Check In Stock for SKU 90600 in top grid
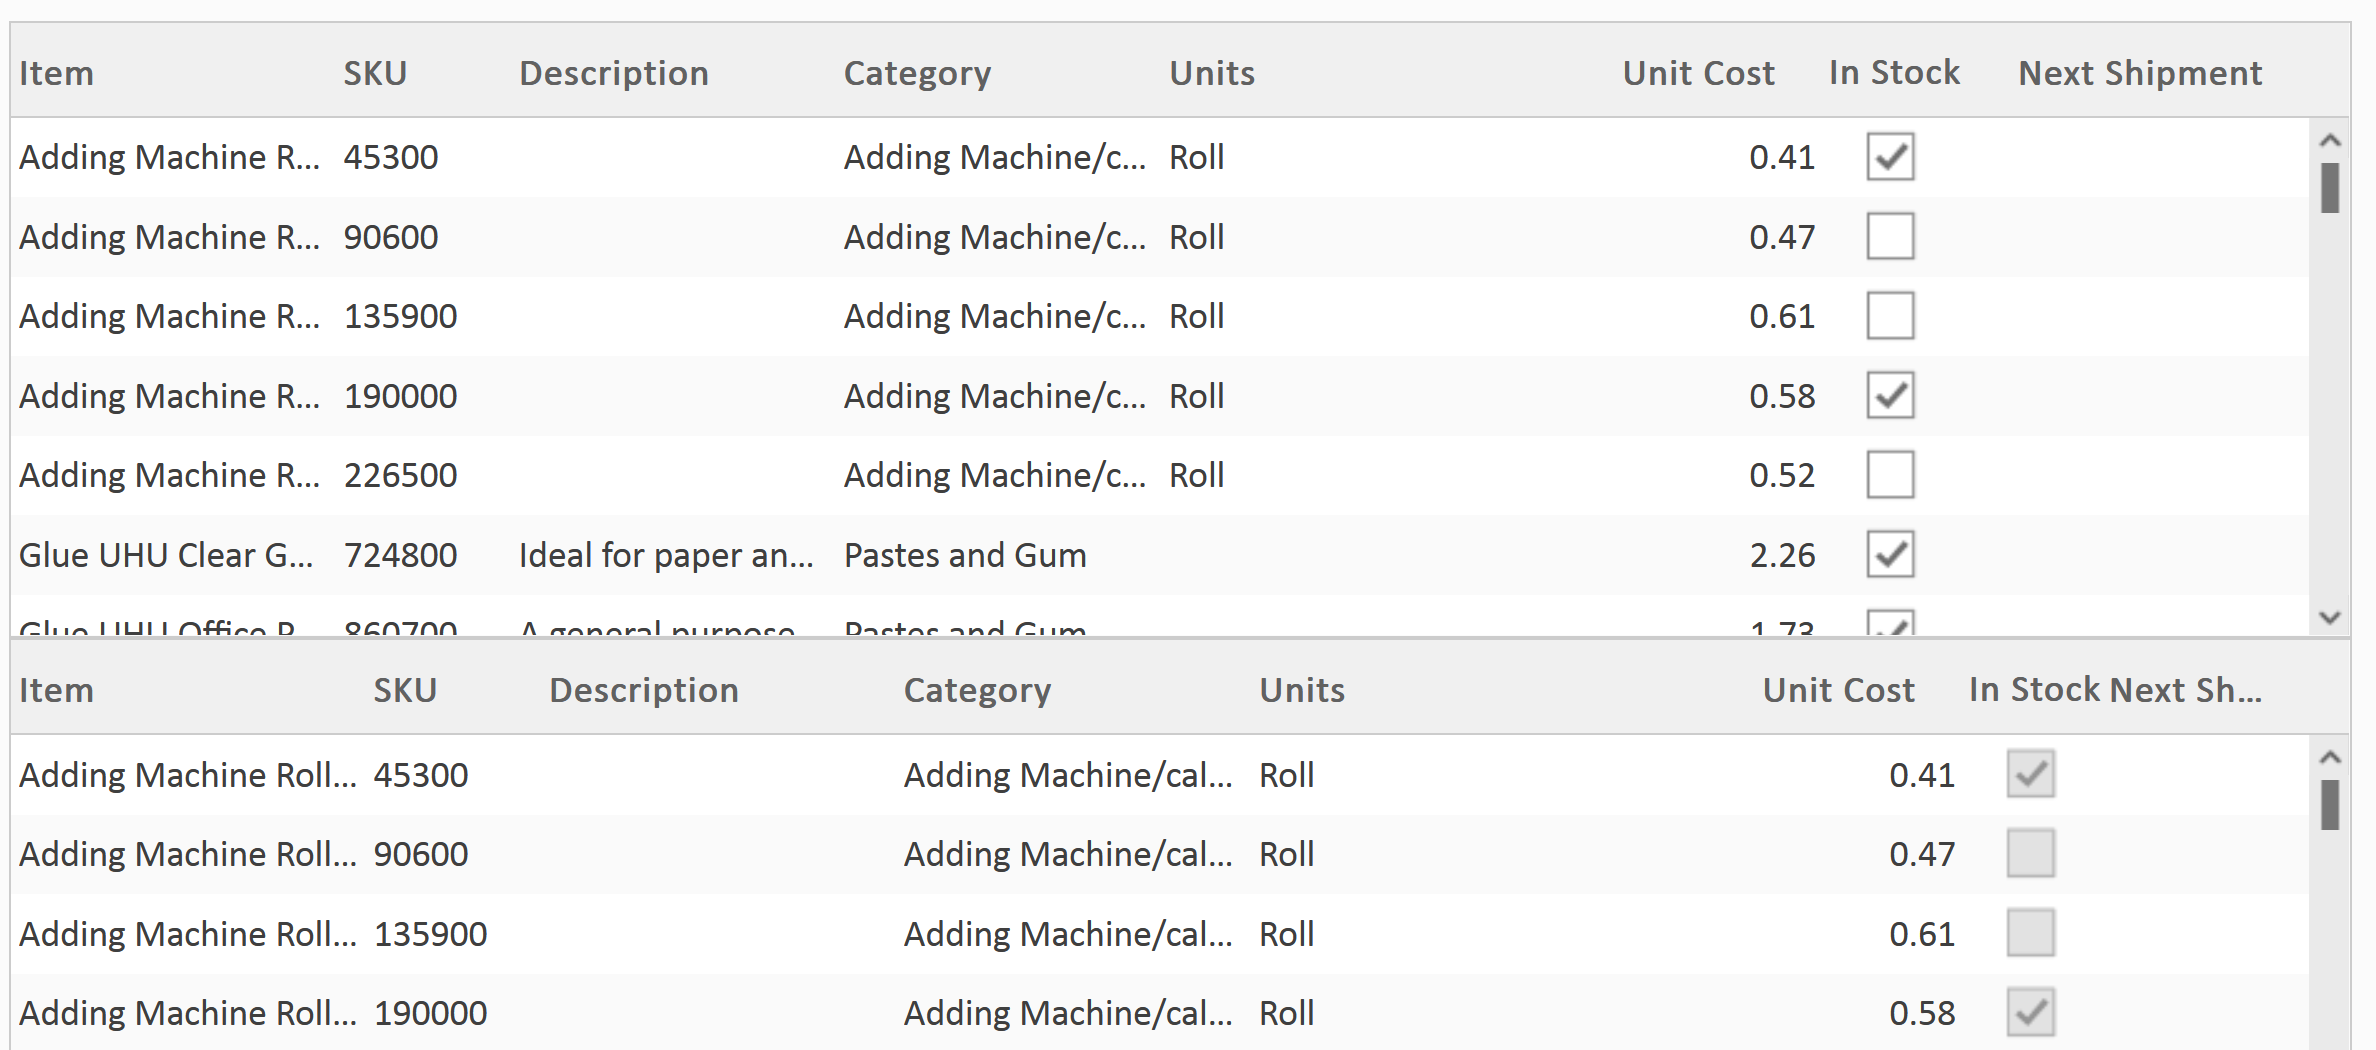Screen dimensions: 2376x1050 tap(1890, 237)
